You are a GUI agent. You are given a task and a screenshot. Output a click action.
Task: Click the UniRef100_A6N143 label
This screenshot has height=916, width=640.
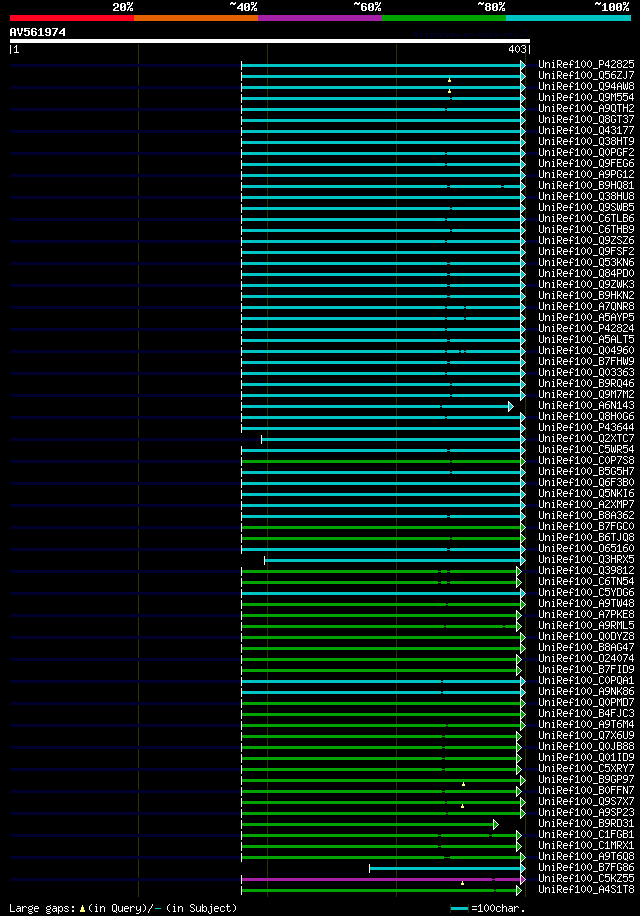pos(586,405)
